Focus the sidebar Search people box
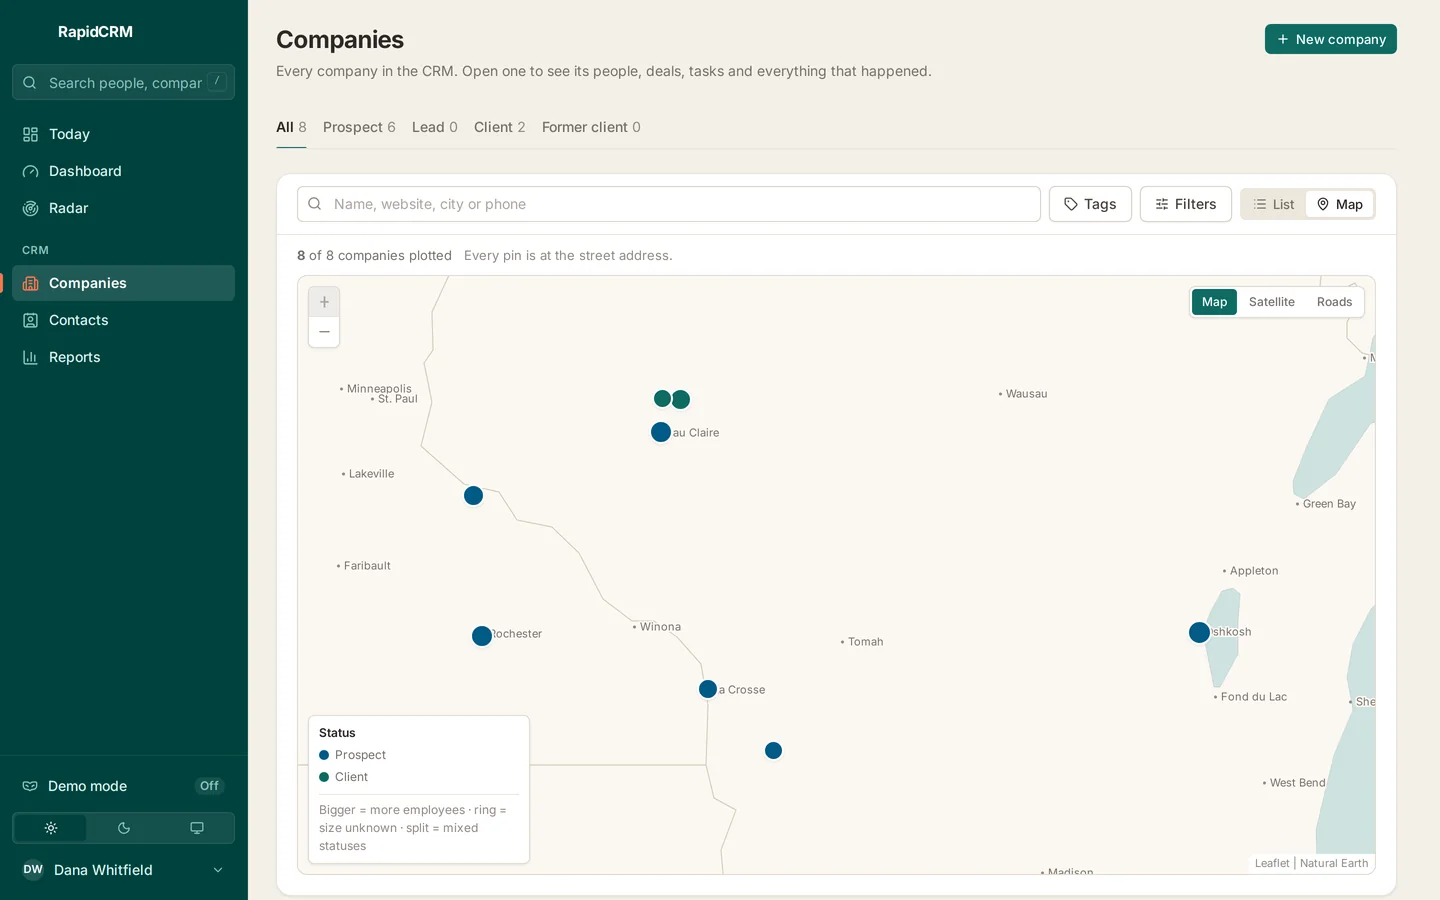The height and width of the screenshot is (900, 1440). pos(123,82)
